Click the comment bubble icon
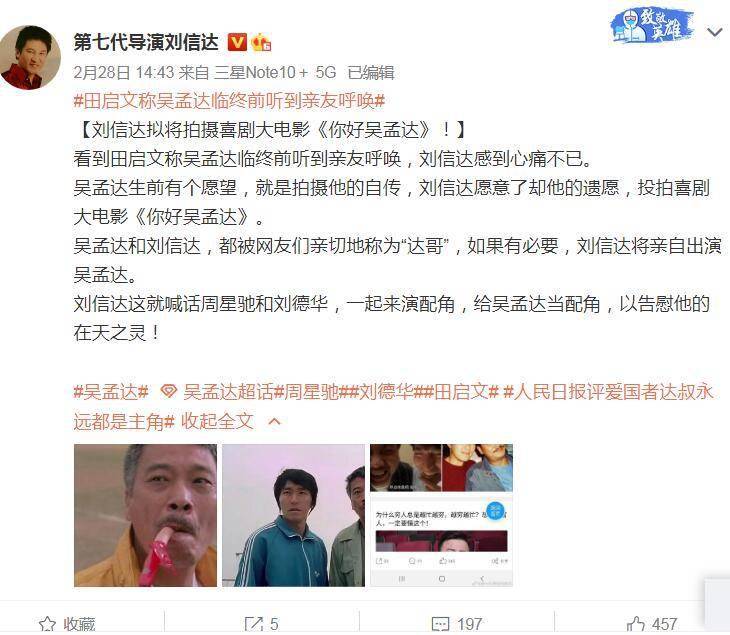 click(440, 624)
